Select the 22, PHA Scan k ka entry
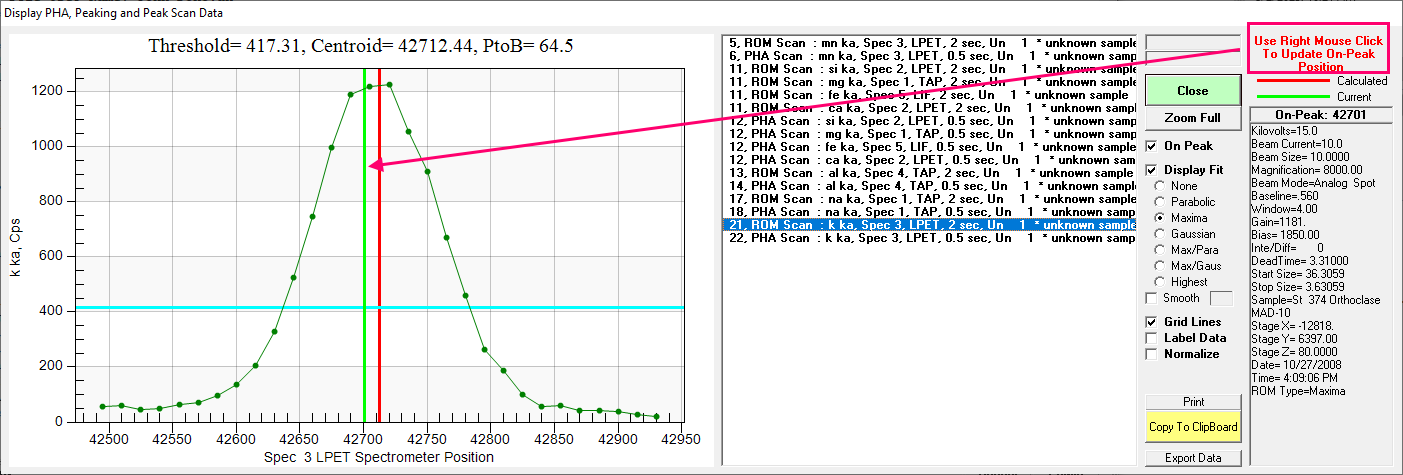 pyautogui.click(x=930, y=238)
